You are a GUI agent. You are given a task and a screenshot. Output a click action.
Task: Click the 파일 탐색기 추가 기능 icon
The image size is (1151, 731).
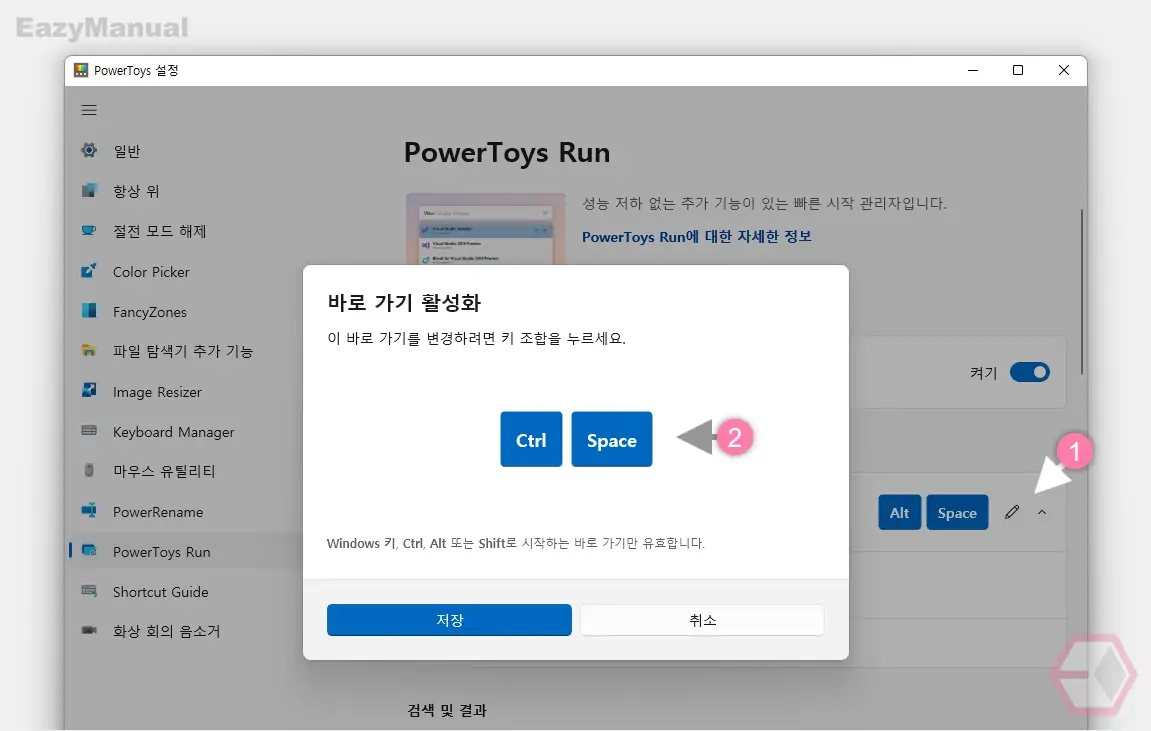pos(89,351)
